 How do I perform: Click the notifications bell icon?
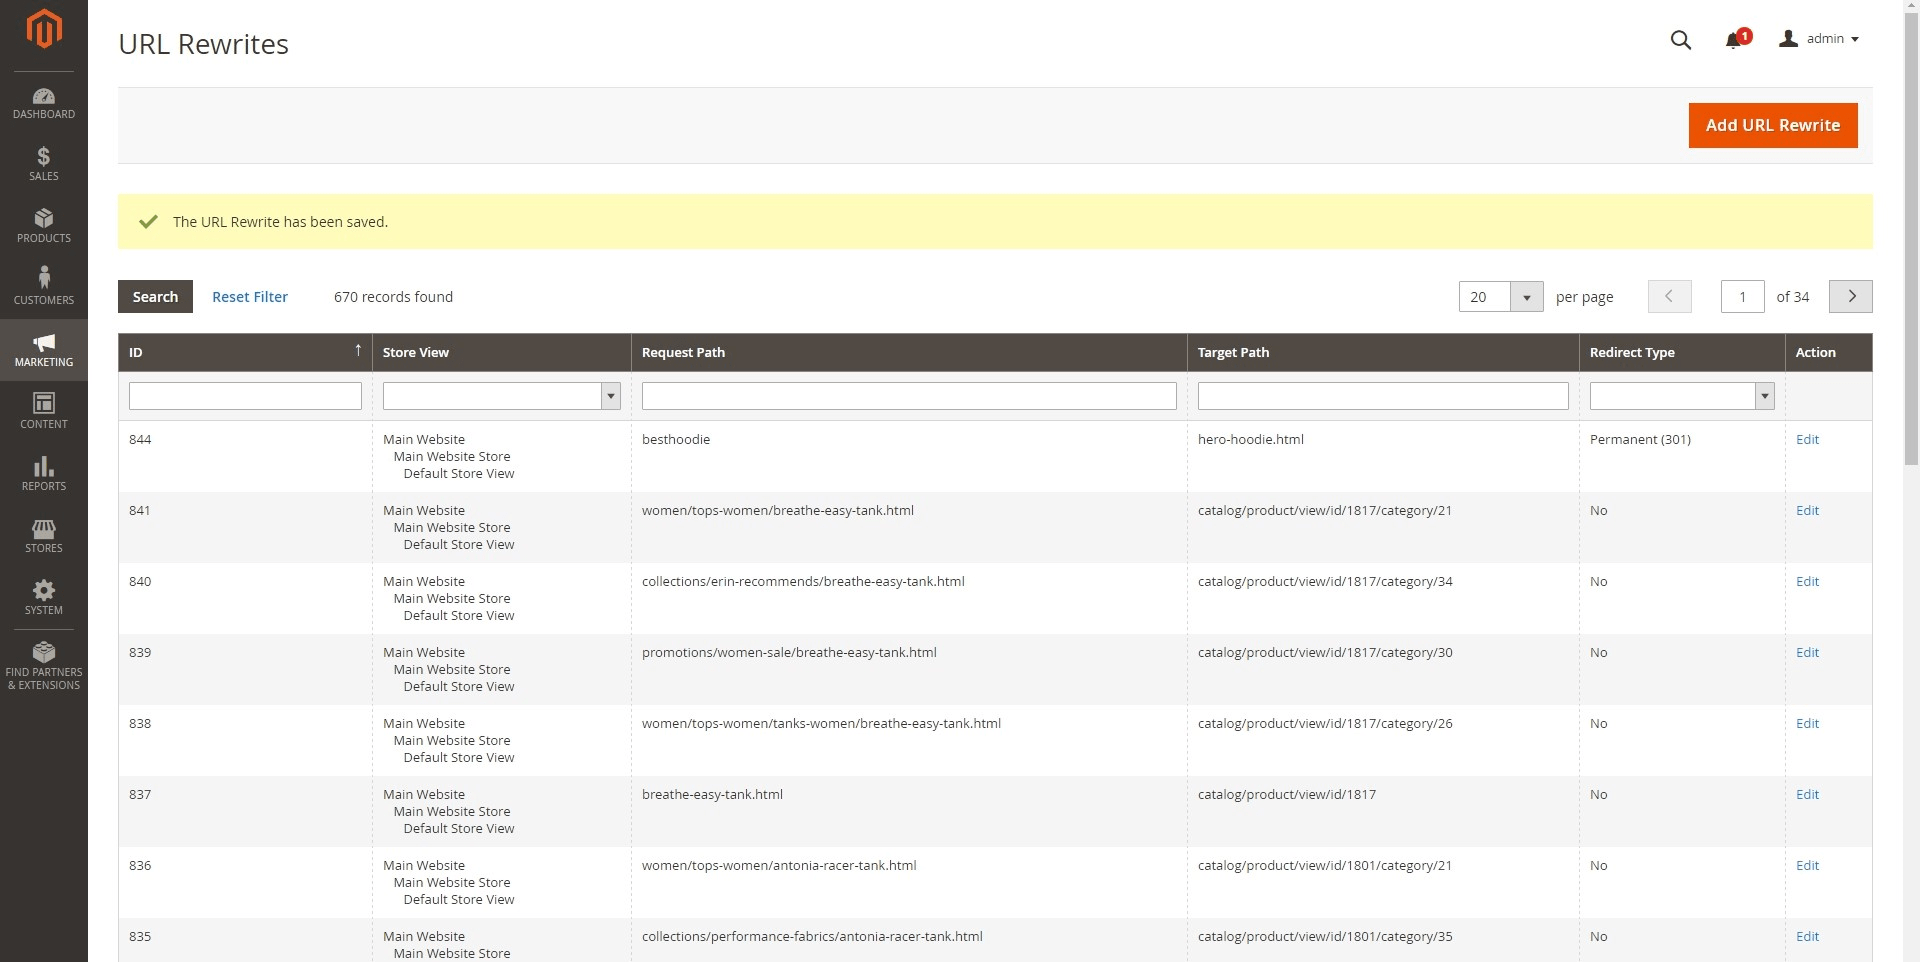click(1735, 40)
